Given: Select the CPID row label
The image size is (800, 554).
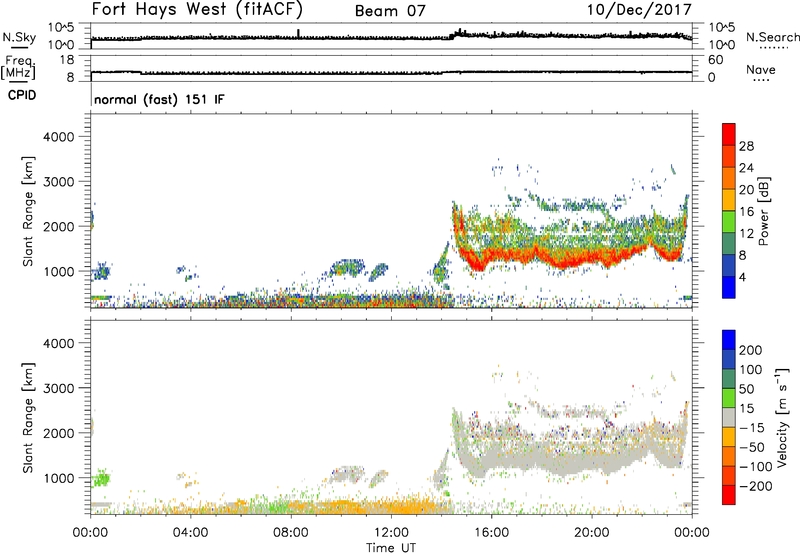Looking at the screenshot, I should pyautogui.click(x=22, y=95).
